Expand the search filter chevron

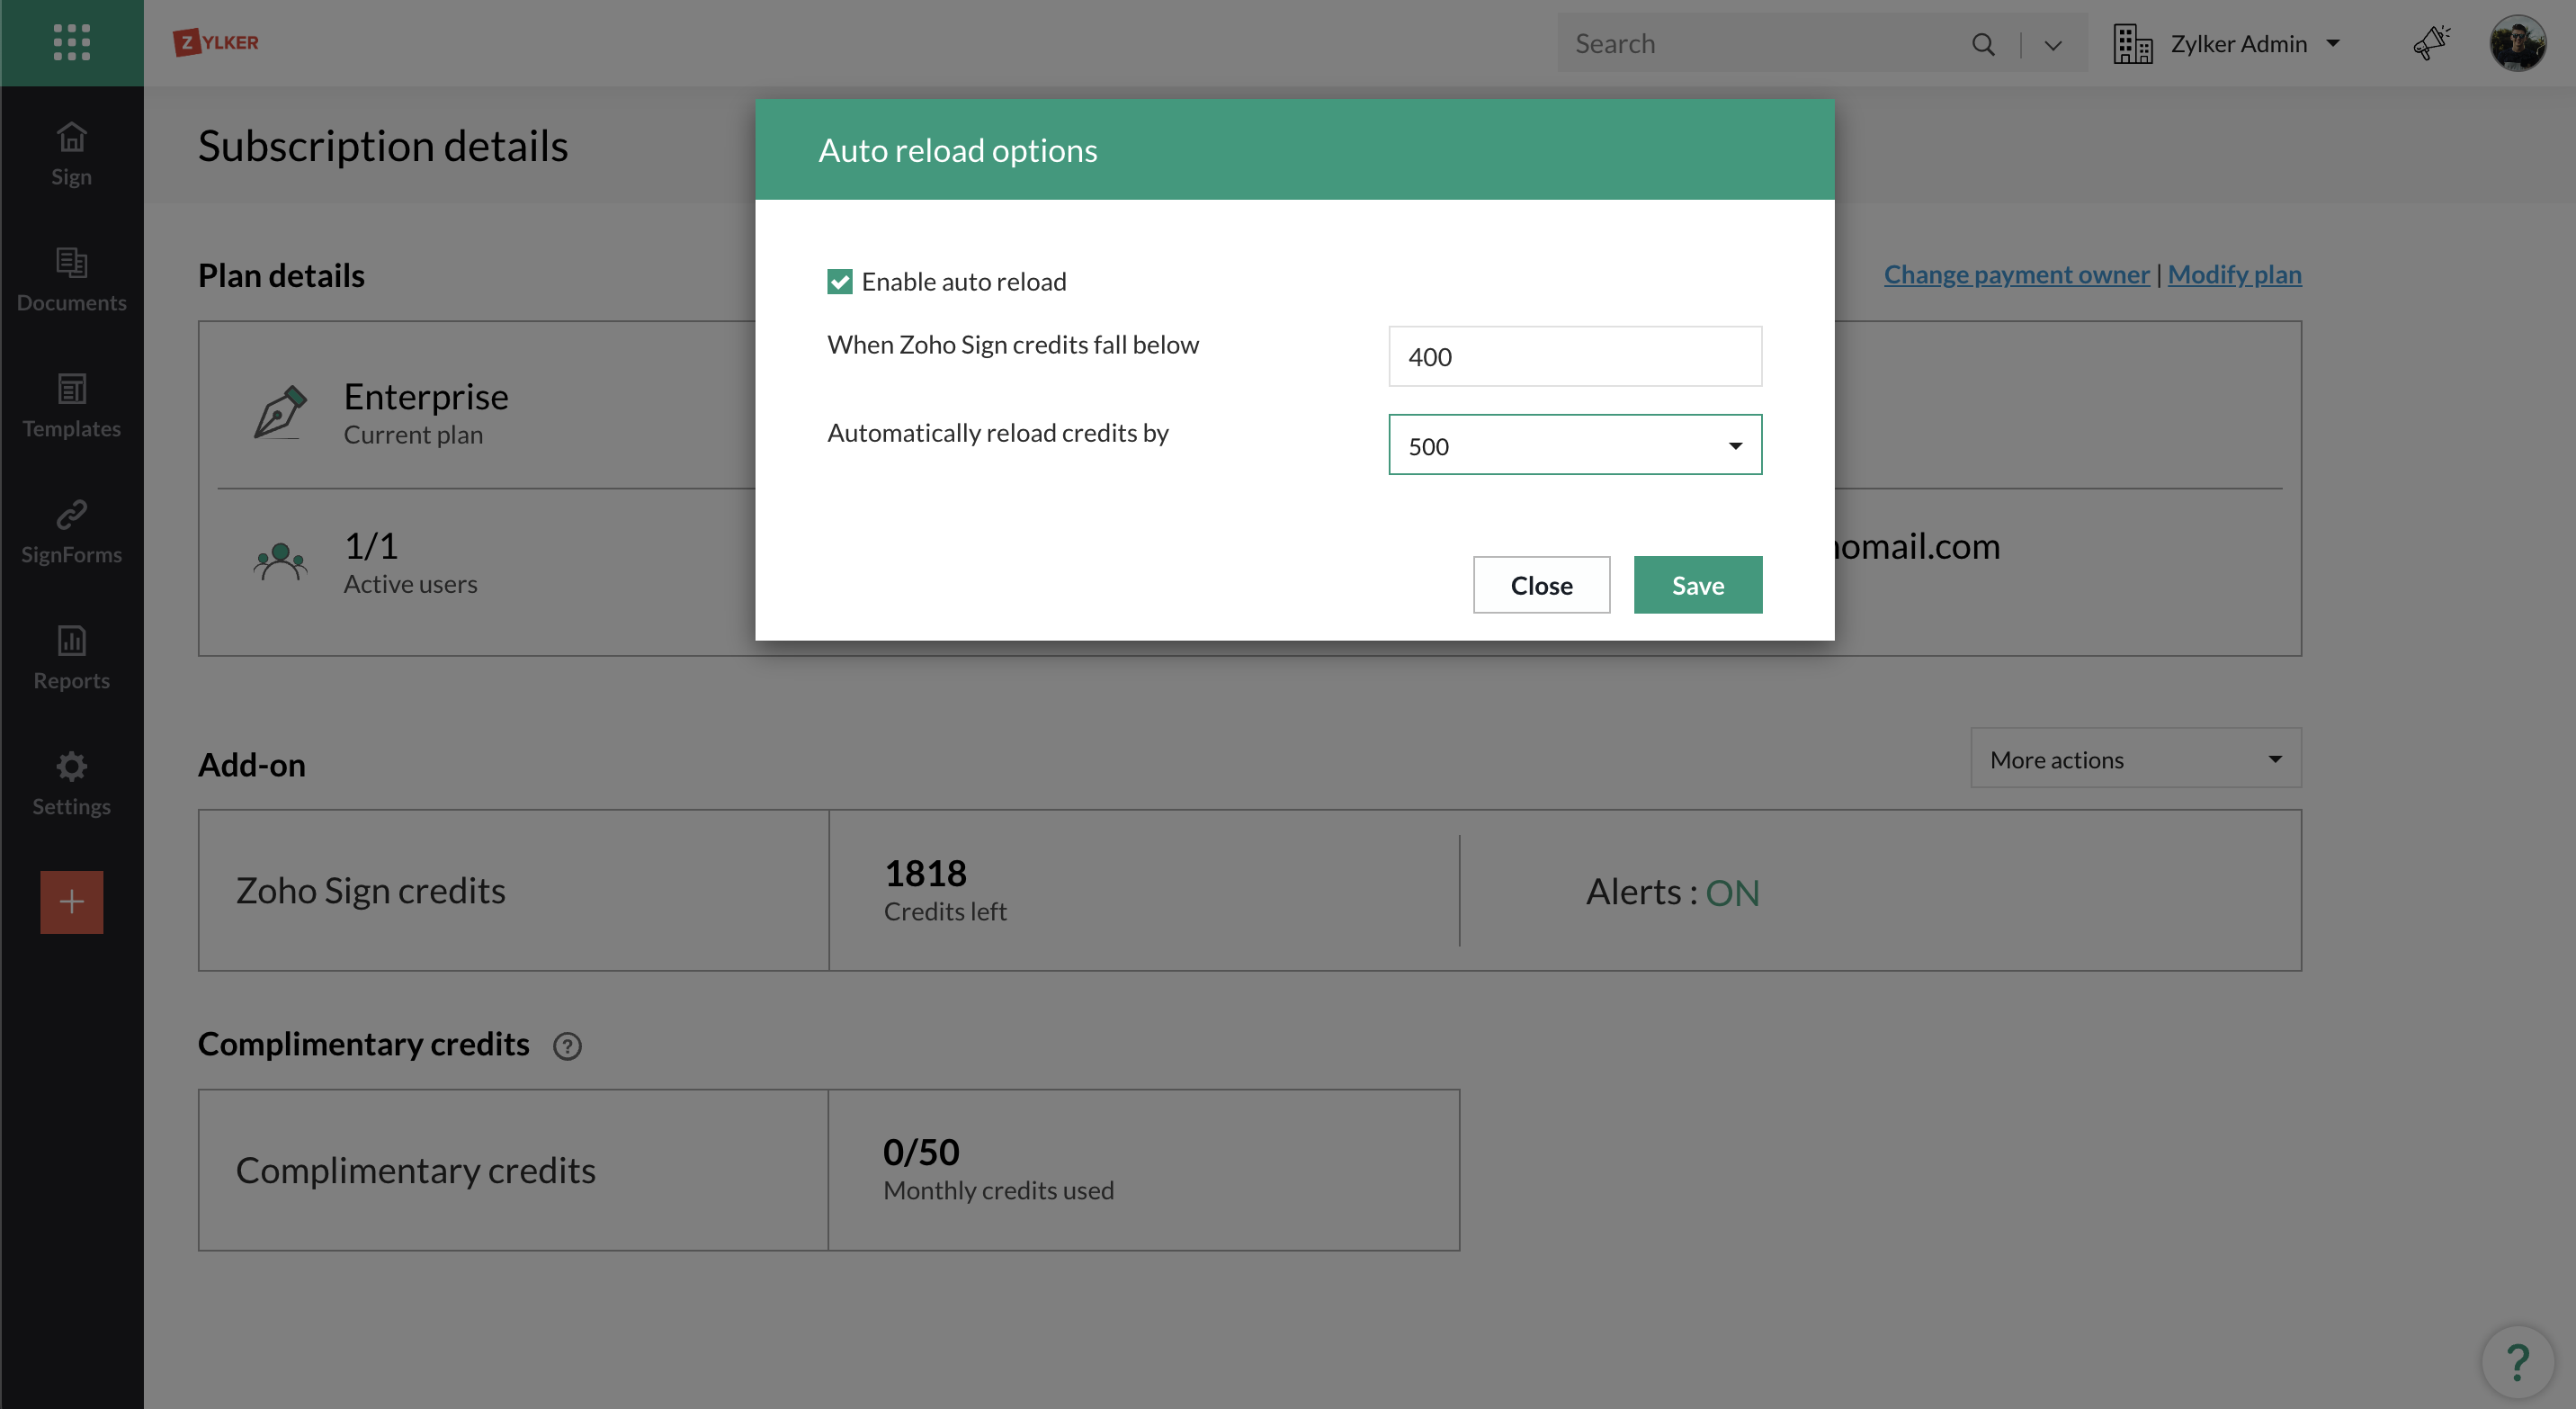click(2053, 45)
